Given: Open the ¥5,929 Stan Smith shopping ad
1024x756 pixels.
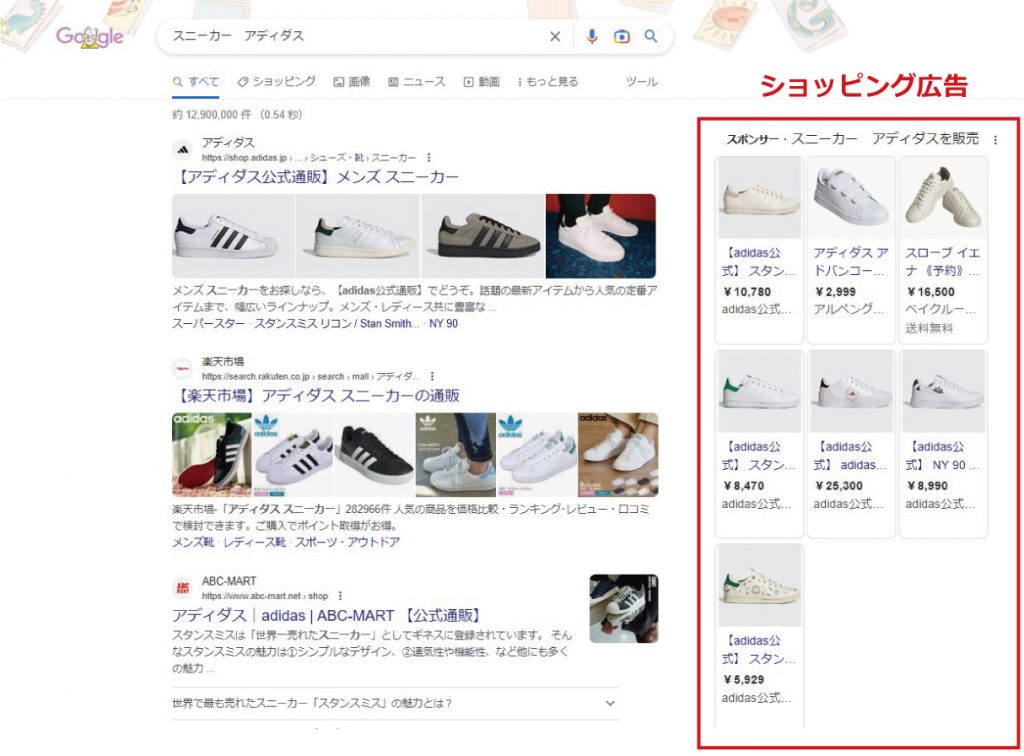Looking at the screenshot, I should [759, 637].
